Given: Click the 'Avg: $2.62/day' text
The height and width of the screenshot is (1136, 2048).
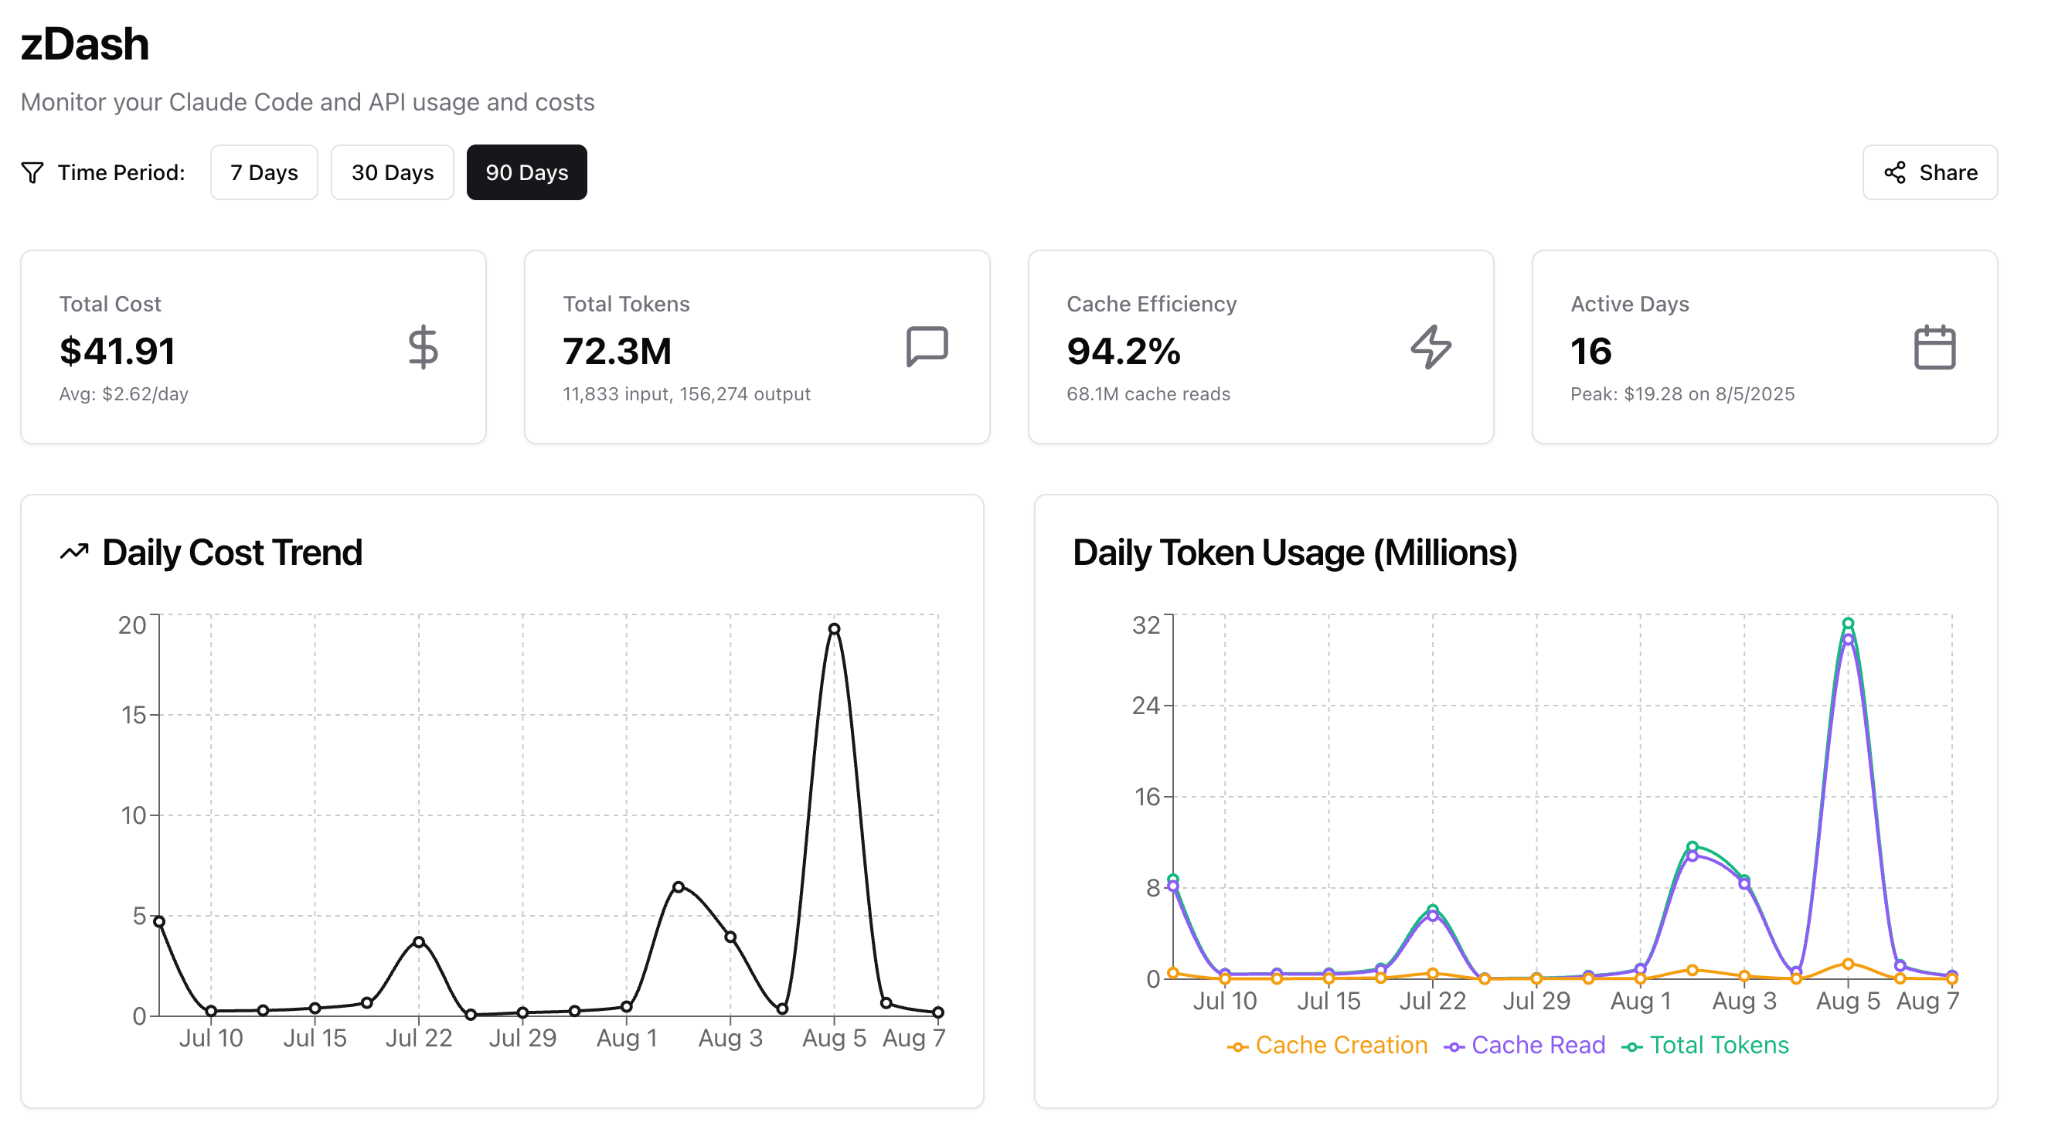Looking at the screenshot, I should 124,394.
